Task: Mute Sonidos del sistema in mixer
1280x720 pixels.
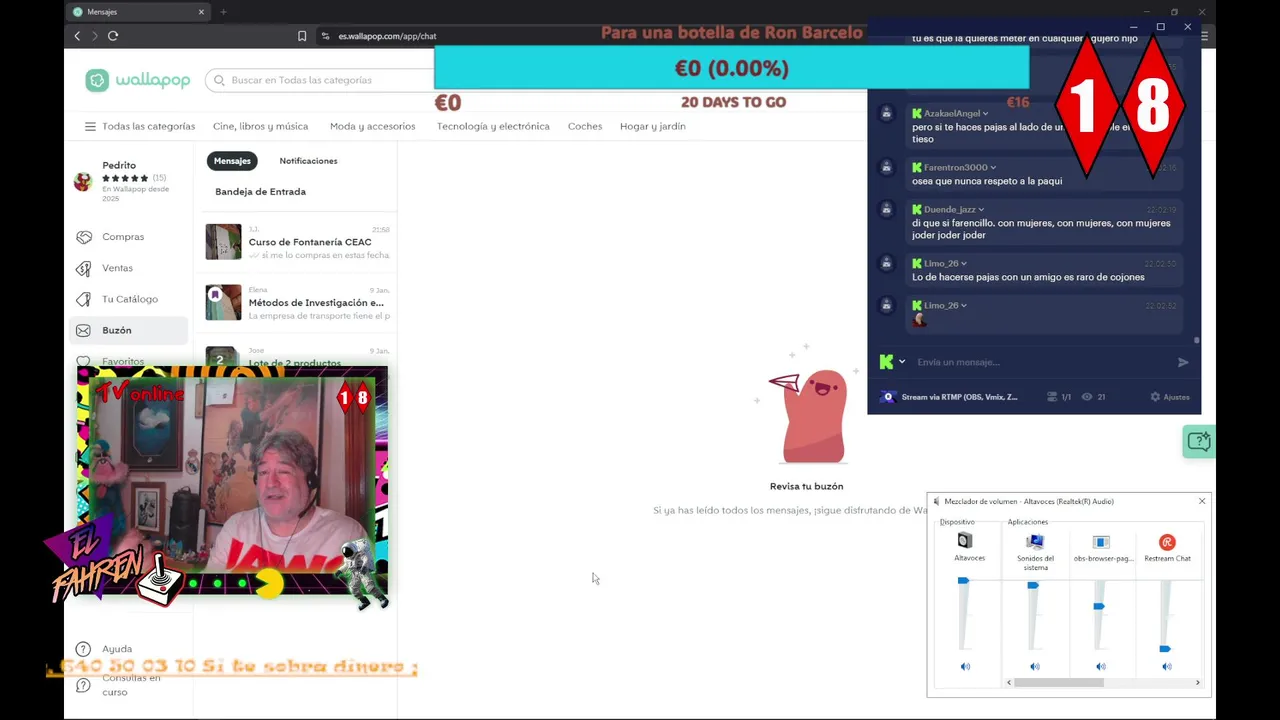Action: [x=1035, y=667]
